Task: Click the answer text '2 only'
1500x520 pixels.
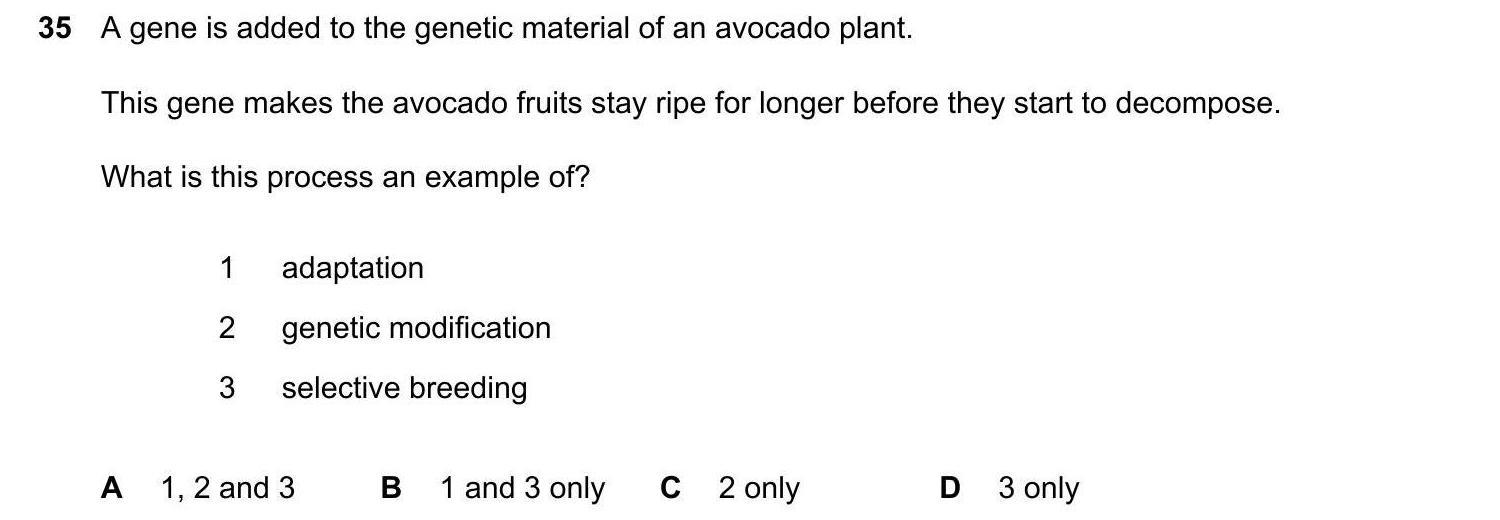Action: pos(759,488)
